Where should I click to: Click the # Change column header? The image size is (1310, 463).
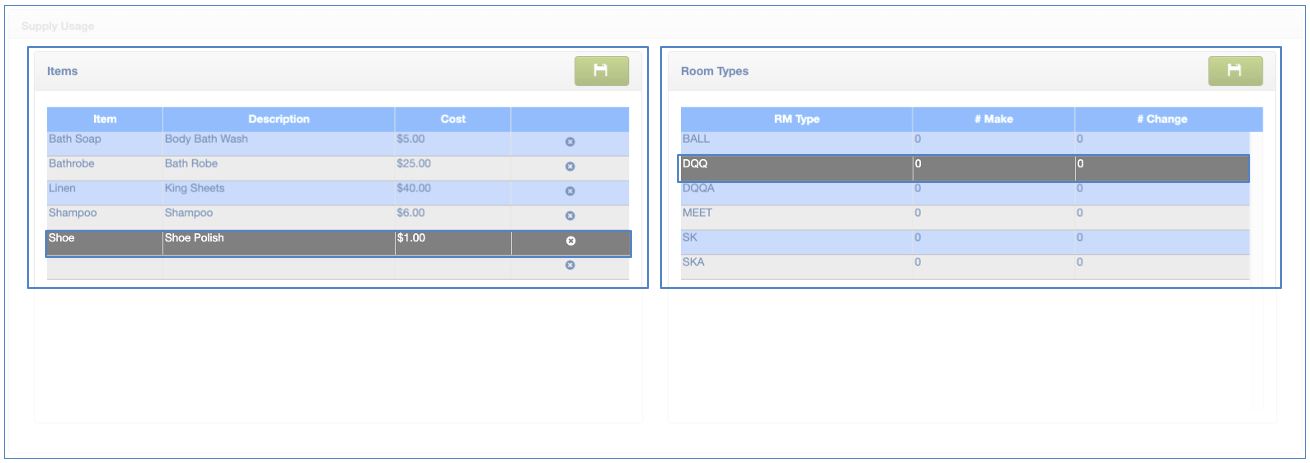pos(1162,119)
